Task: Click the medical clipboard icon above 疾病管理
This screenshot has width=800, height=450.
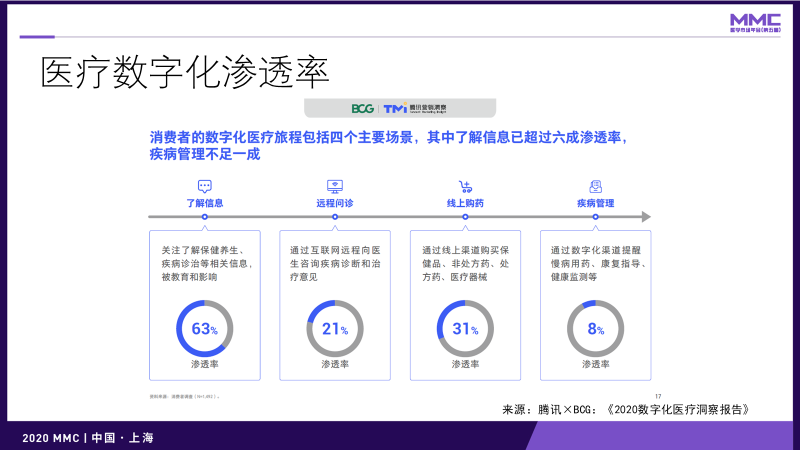Action: click(595, 186)
